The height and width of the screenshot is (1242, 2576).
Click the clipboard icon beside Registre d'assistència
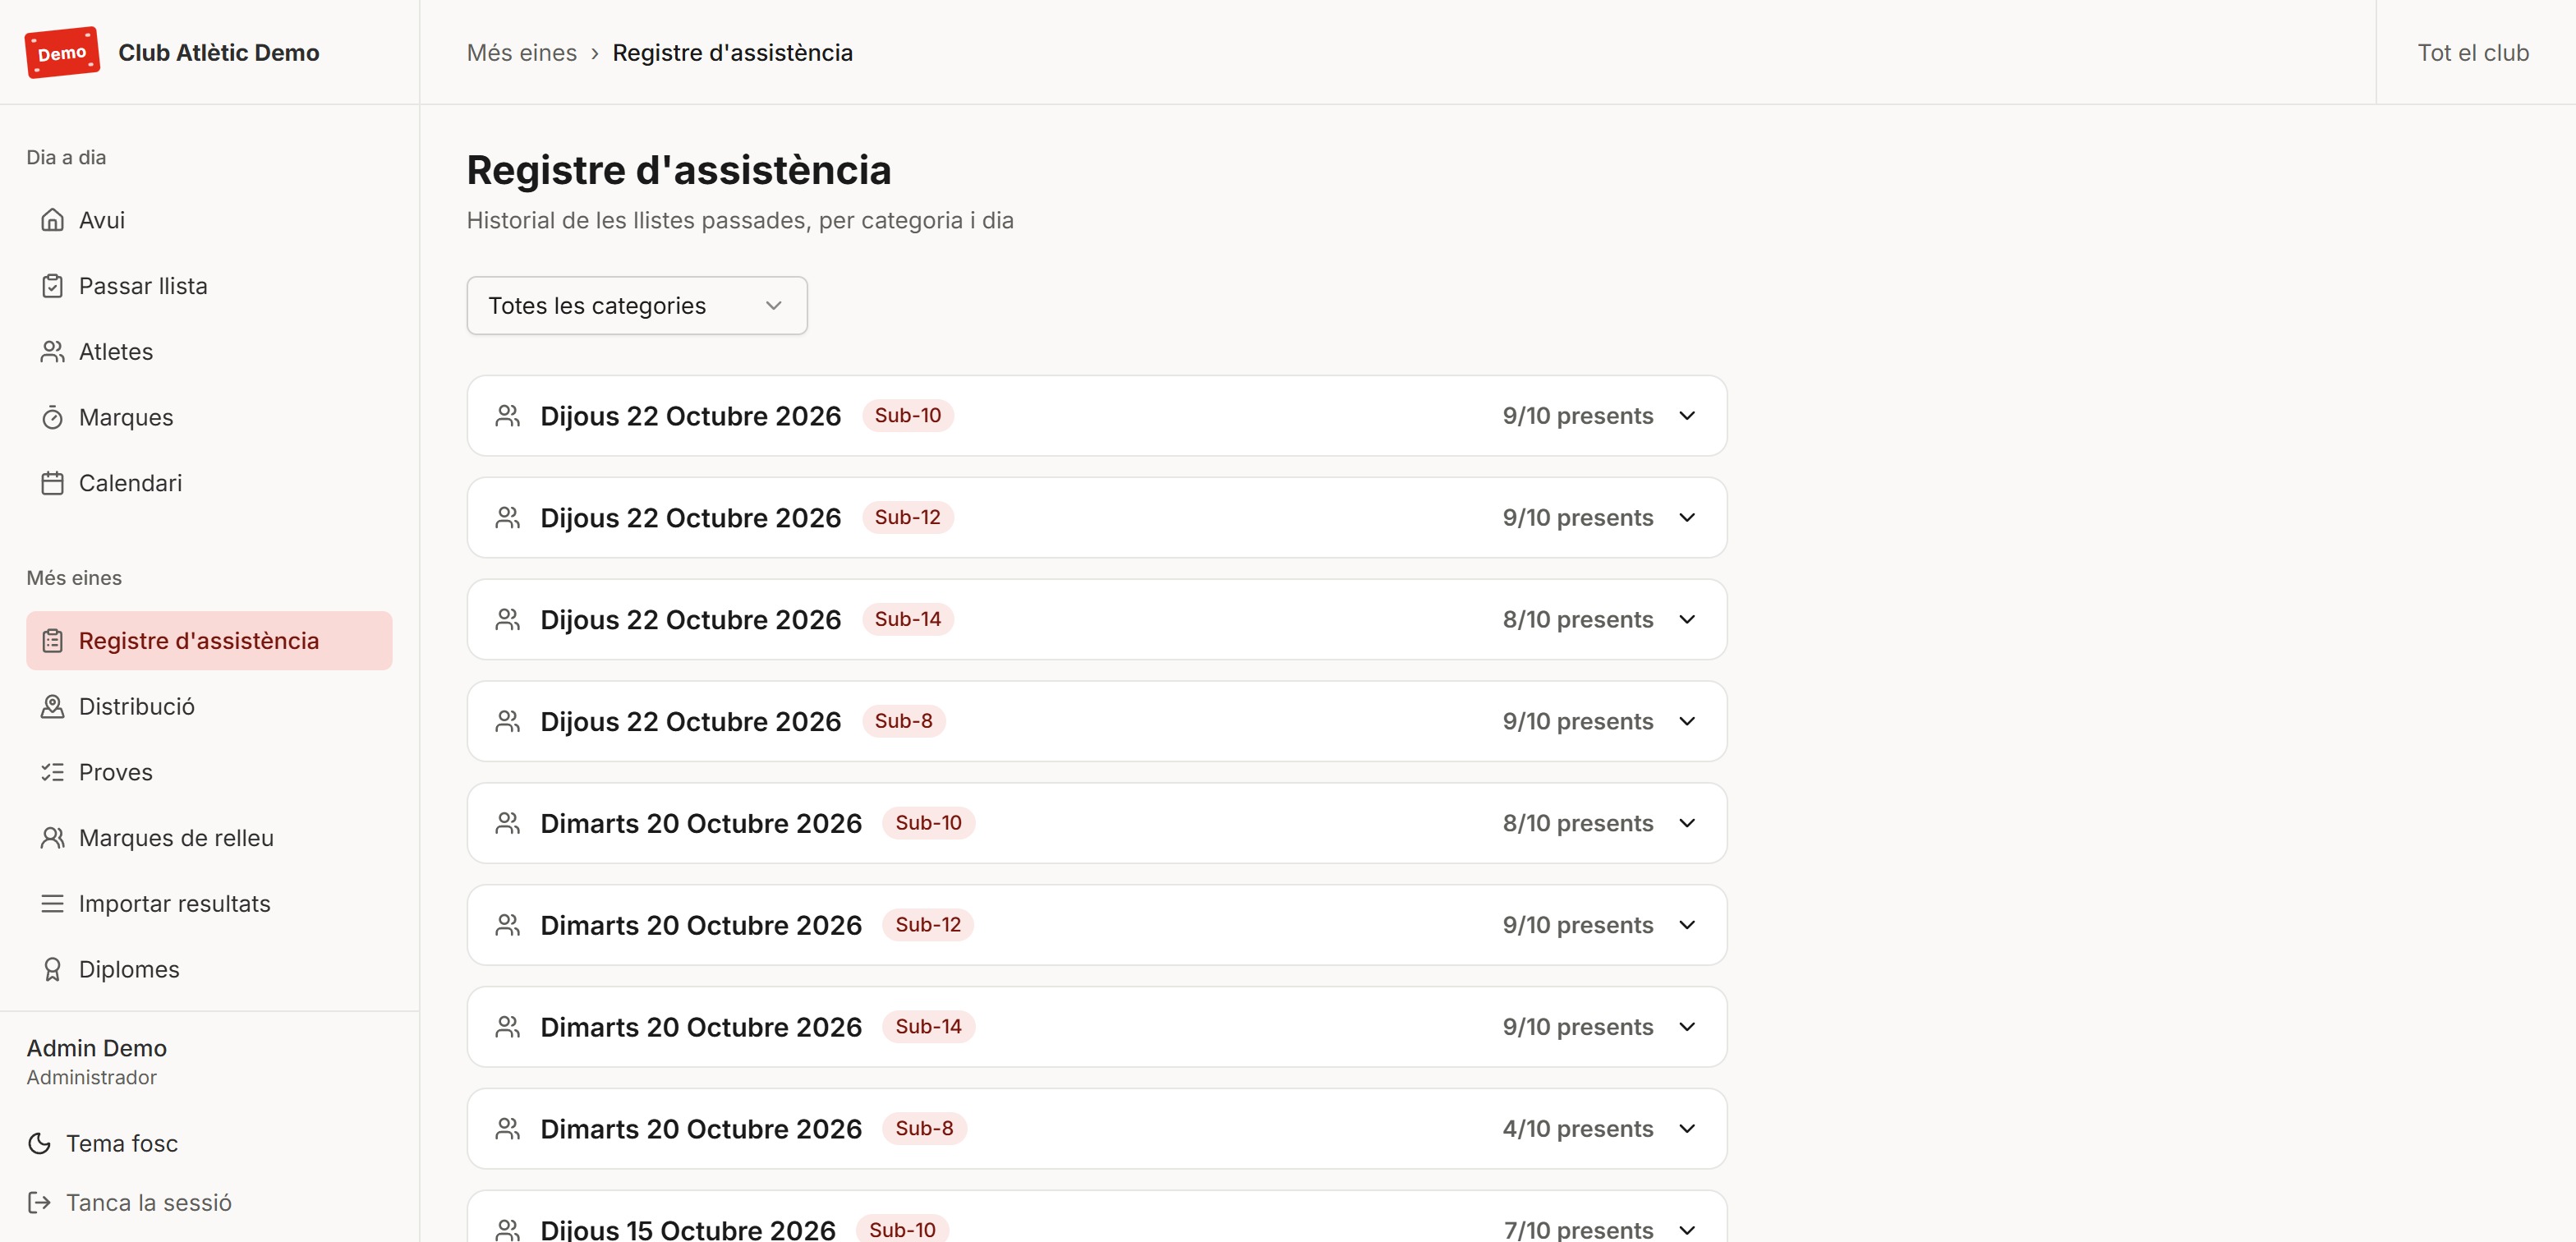click(x=52, y=641)
